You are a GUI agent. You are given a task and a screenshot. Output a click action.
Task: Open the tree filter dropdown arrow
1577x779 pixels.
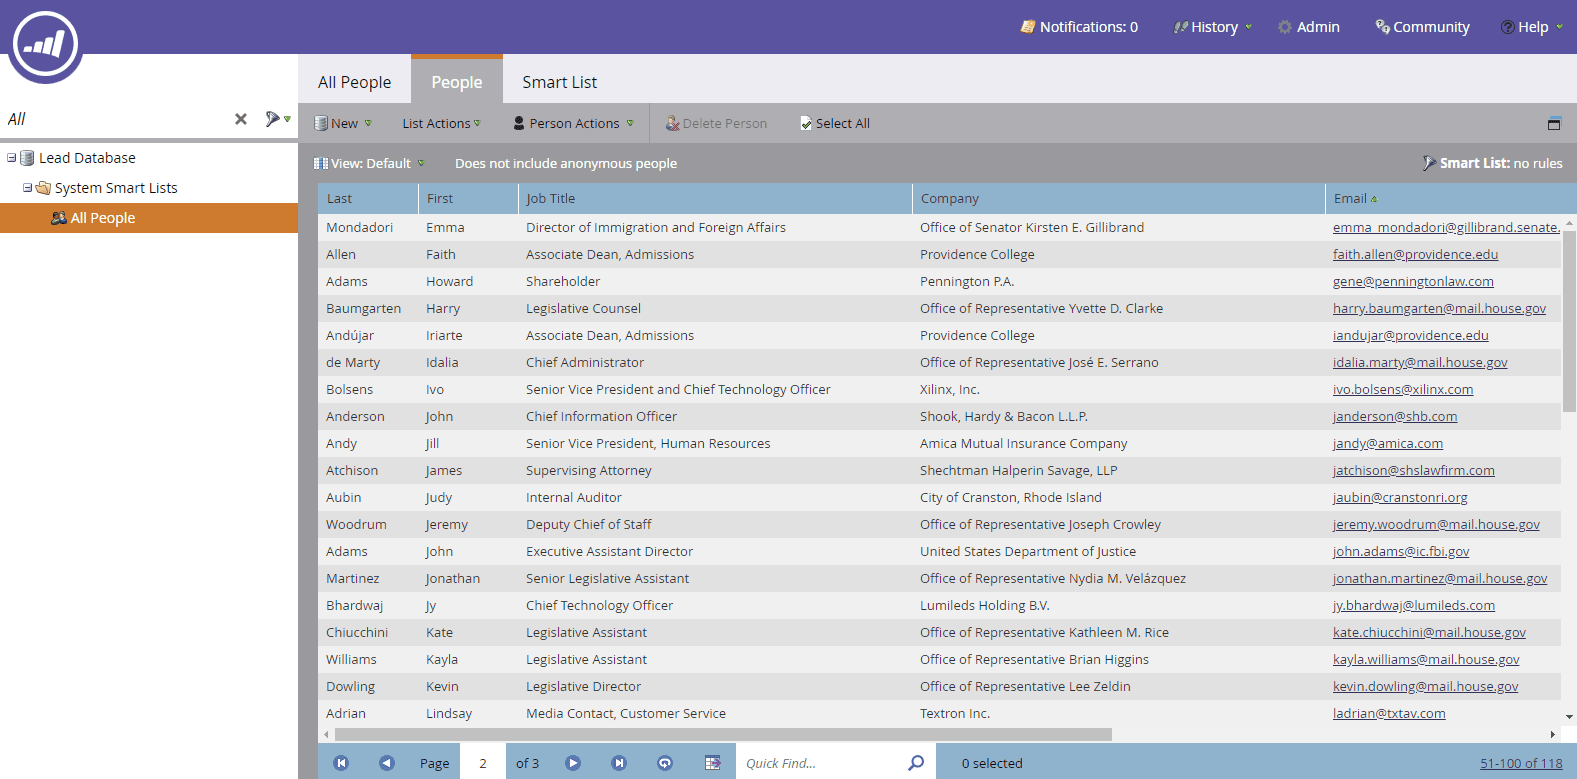pyautogui.click(x=287, y=119)
